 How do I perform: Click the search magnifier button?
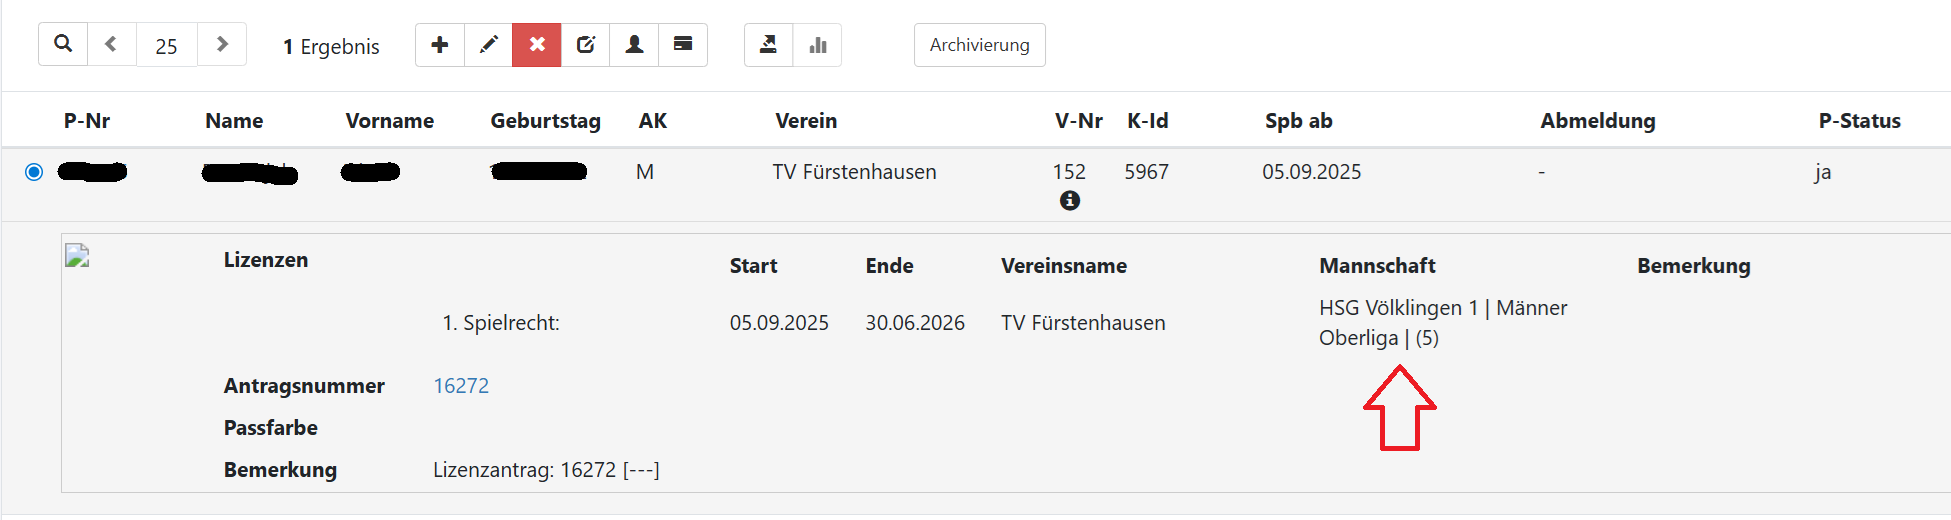[63, 45]
